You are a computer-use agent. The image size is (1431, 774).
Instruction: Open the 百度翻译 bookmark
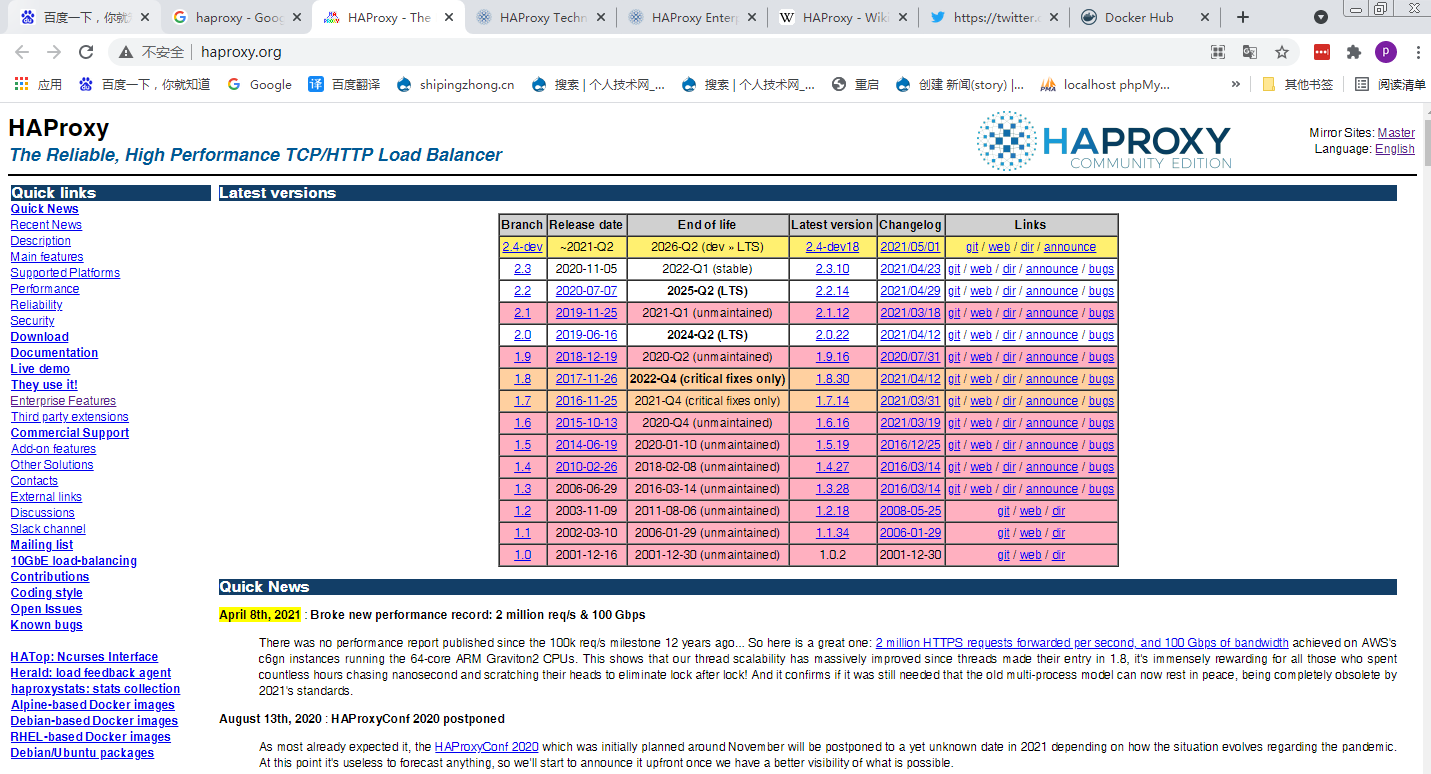tap(344, 84)
